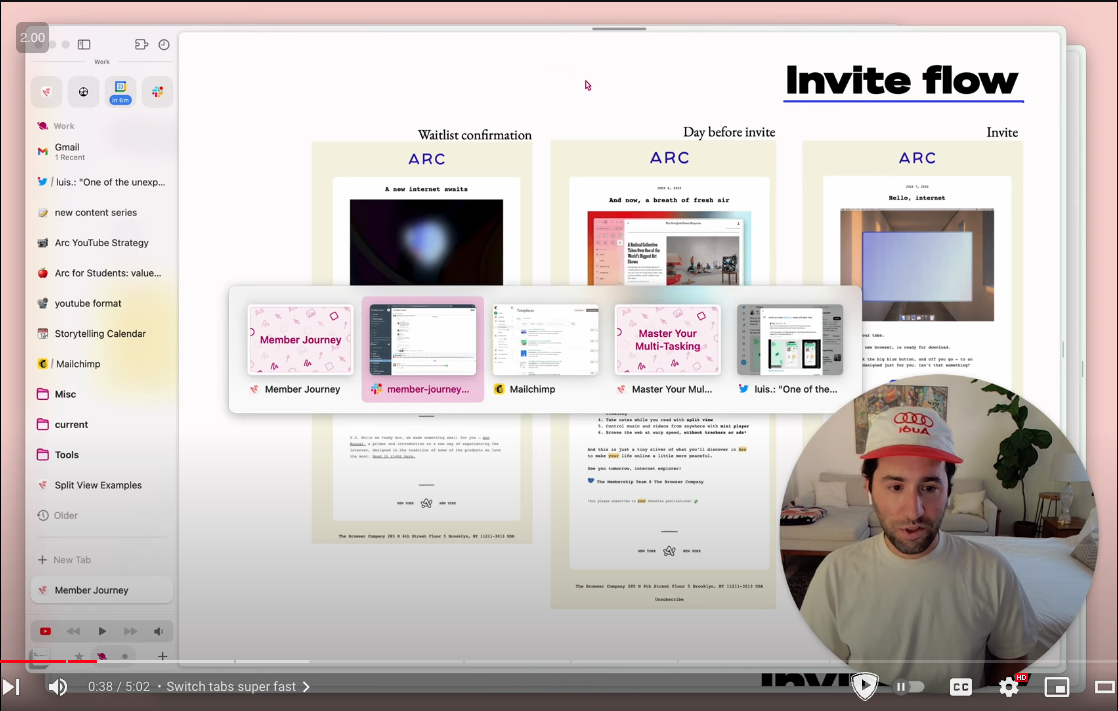The image size is (1118, 711).
Task: Open the history clock icon
Action: point(164,44)
